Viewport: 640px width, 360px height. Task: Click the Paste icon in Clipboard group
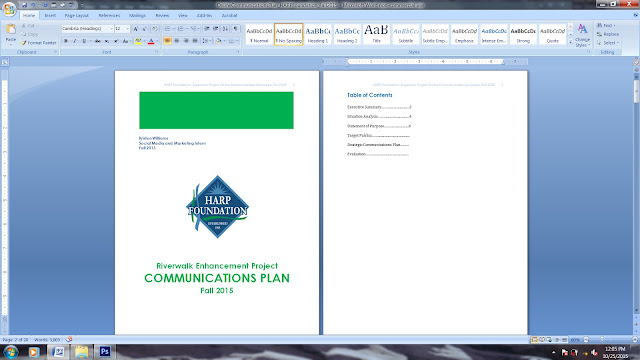pos(11,32)
